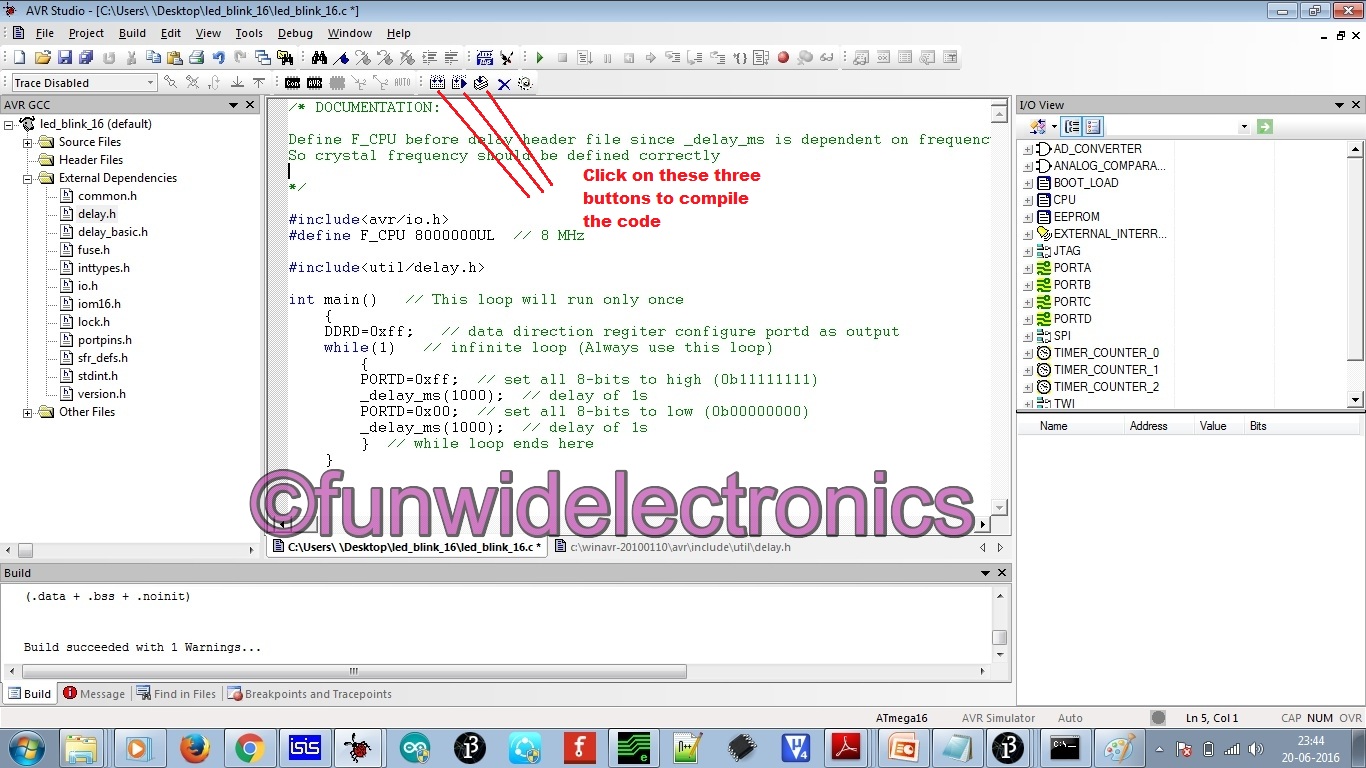Click the Paste icon on the toolbar
Screen dimensions: 1366x768
click(x=174, y=57)
